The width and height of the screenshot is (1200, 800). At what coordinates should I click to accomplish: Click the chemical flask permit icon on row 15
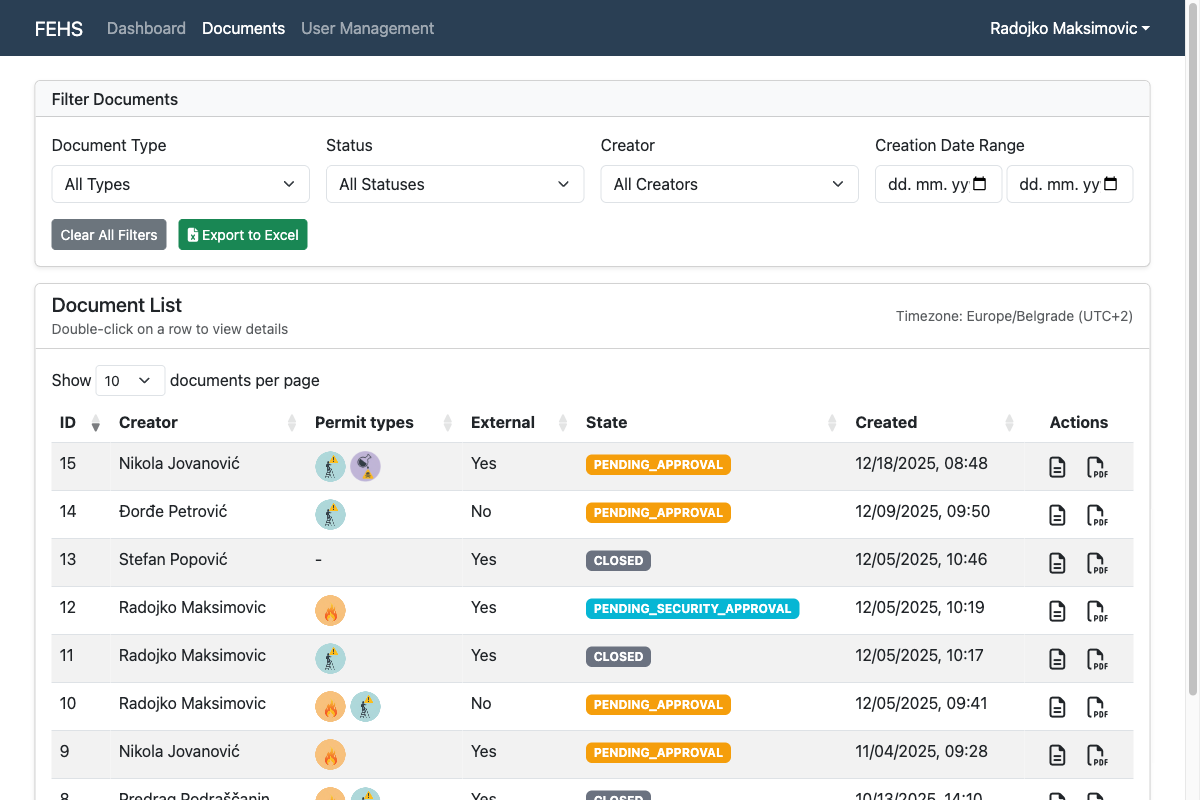tap(366, 466)
